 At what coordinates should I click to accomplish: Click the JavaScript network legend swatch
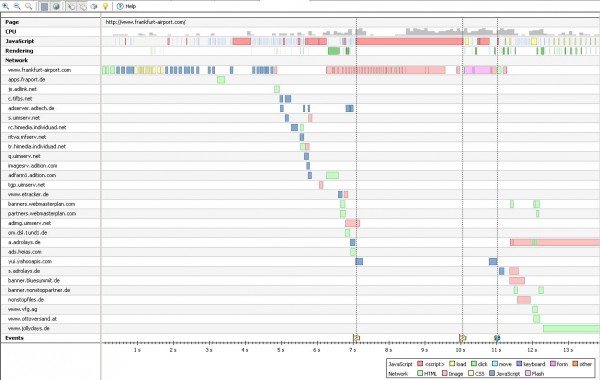(x=492, y=373)
